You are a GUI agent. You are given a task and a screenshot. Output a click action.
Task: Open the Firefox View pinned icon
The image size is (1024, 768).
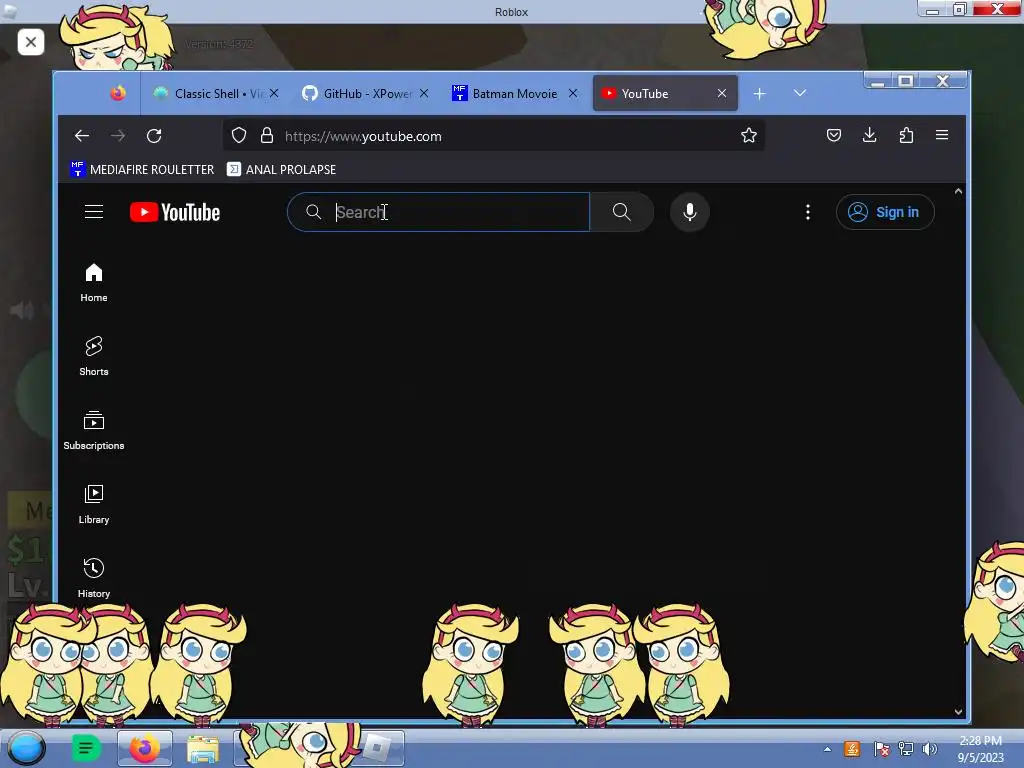[x=118, y=93]
